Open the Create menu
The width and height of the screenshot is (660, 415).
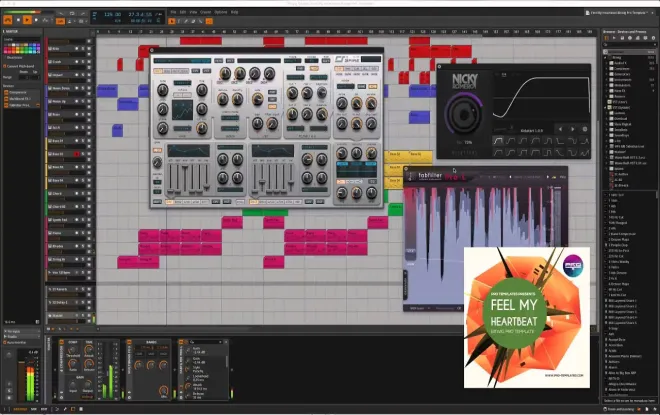point(205,12)
